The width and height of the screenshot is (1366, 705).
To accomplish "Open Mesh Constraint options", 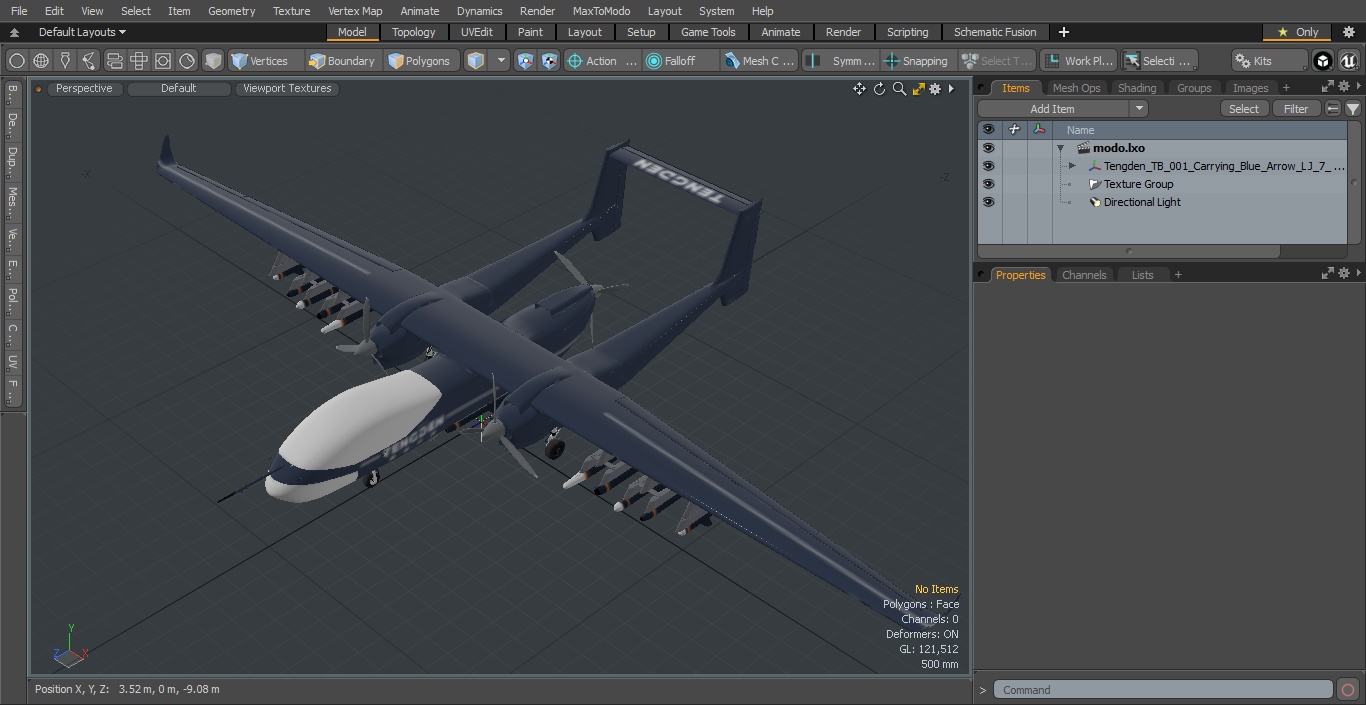I will pos(760,61).
